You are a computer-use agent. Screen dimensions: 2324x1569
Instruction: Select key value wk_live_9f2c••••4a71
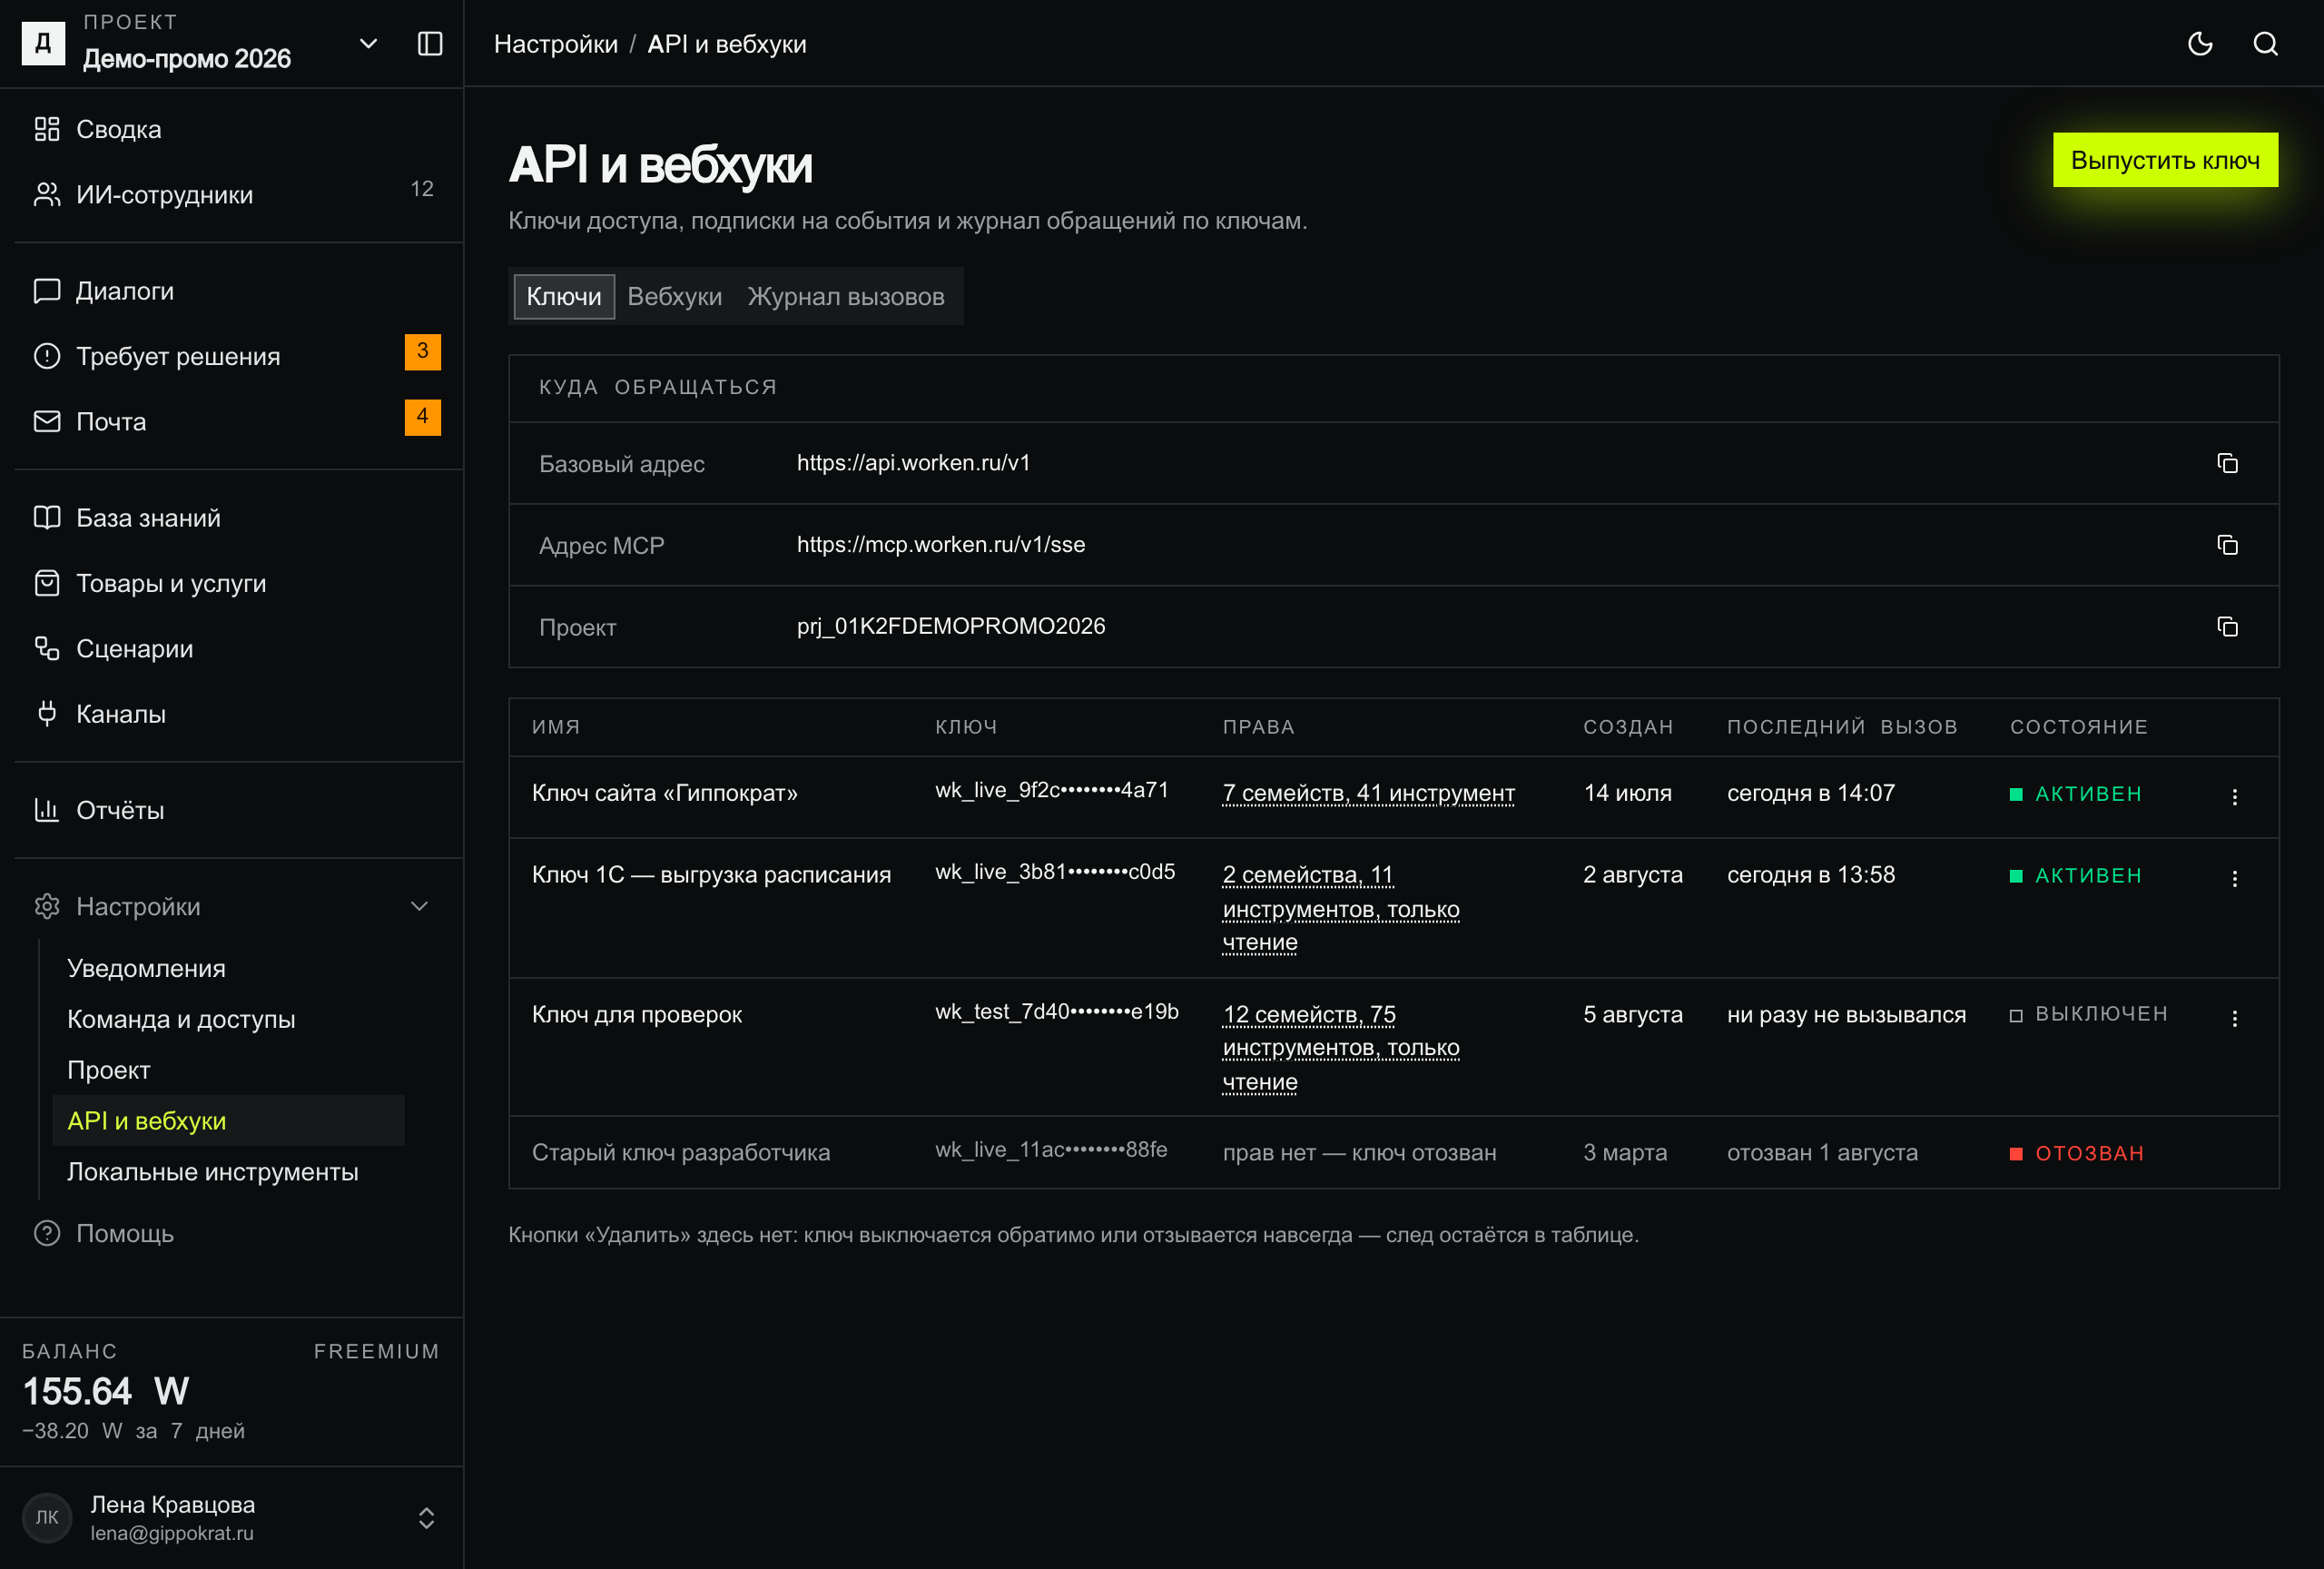tap(1052, 790)
